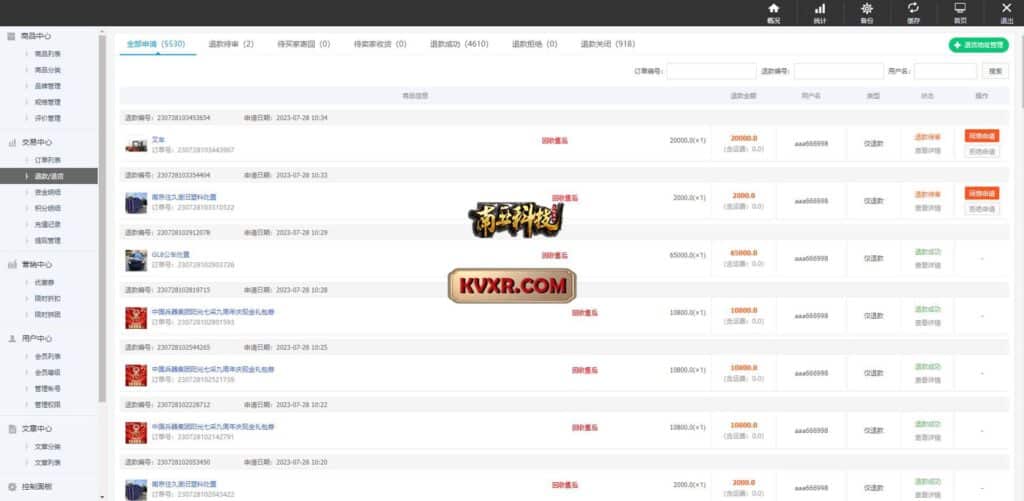Open 商品分类 in the sidebar
This screenshot has height=501, width=1024.
pyautogui.click(x=47, y=70)
